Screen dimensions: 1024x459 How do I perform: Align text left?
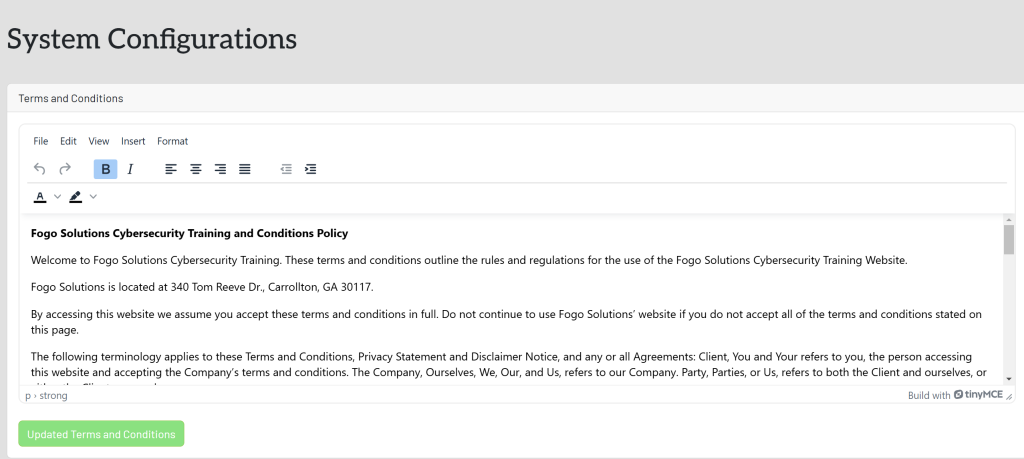point(171,169)
